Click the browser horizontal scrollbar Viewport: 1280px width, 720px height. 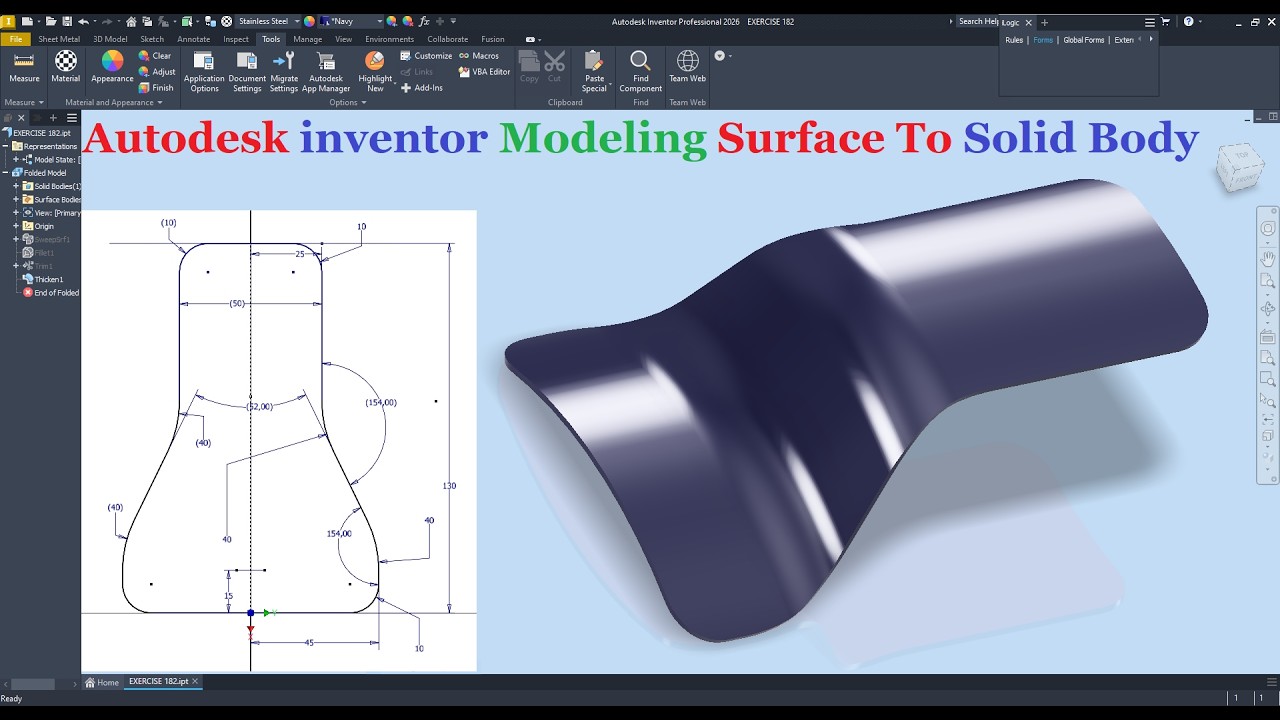point(32,684)
